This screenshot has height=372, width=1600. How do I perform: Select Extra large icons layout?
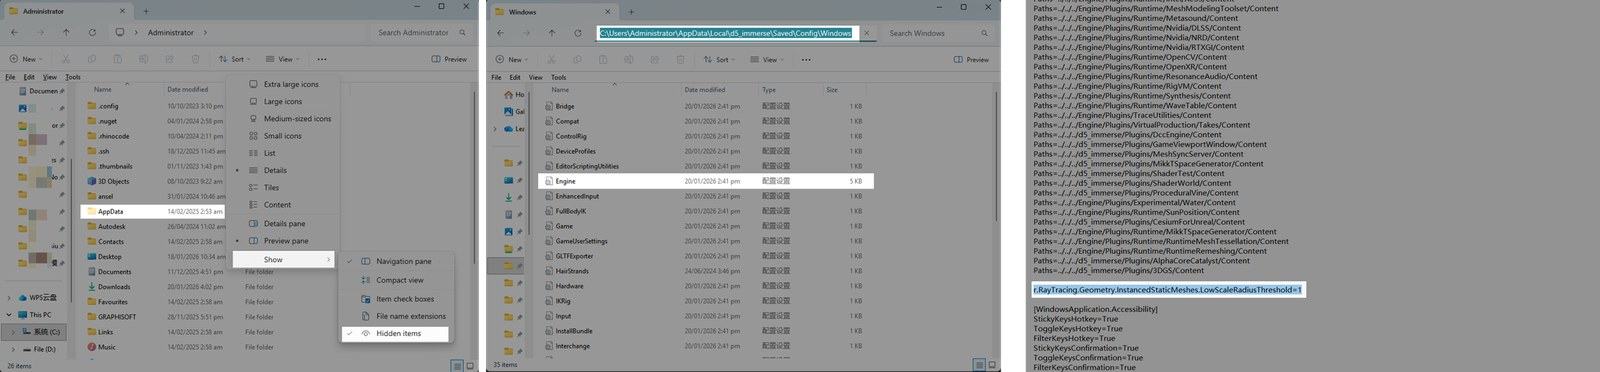[x=284, y=84]
